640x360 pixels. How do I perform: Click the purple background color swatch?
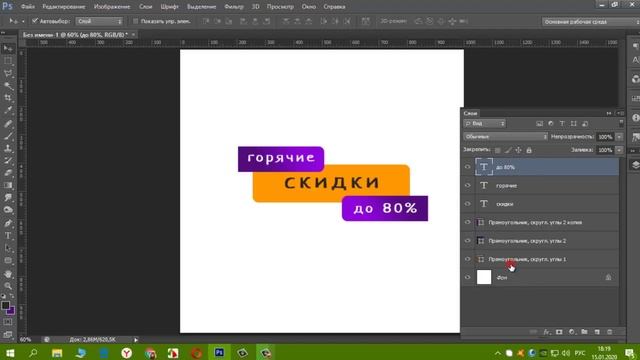[12, 311]
